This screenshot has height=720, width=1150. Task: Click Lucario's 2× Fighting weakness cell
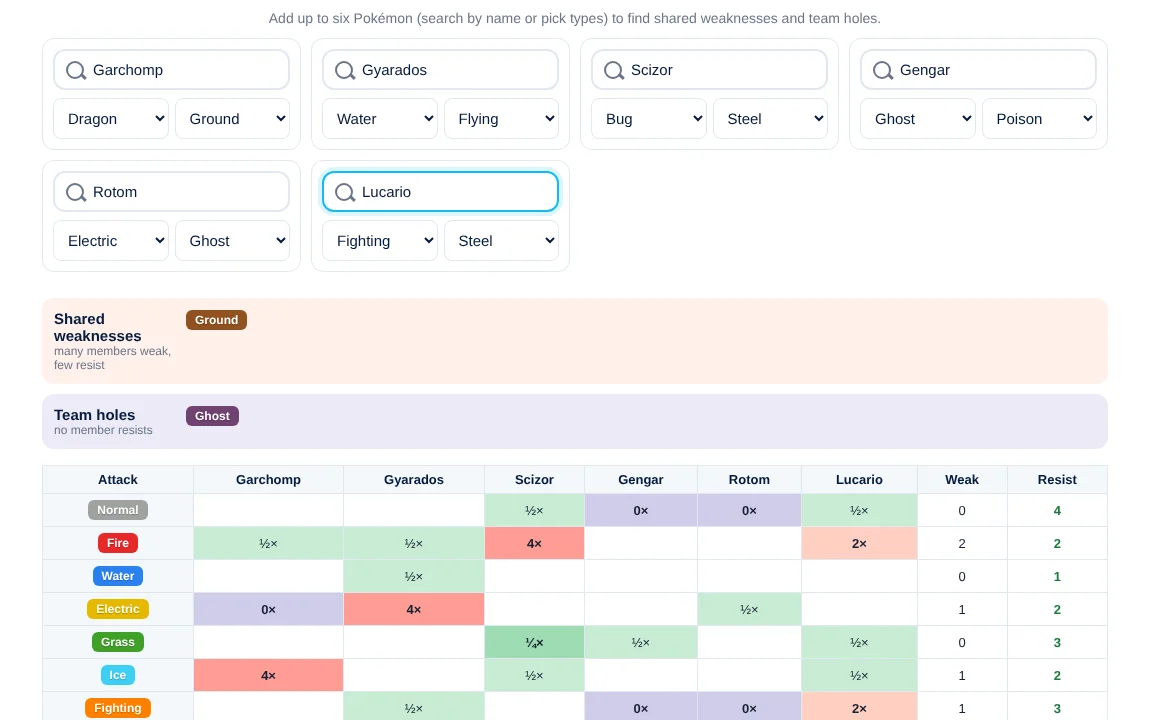tap(859, 706)
